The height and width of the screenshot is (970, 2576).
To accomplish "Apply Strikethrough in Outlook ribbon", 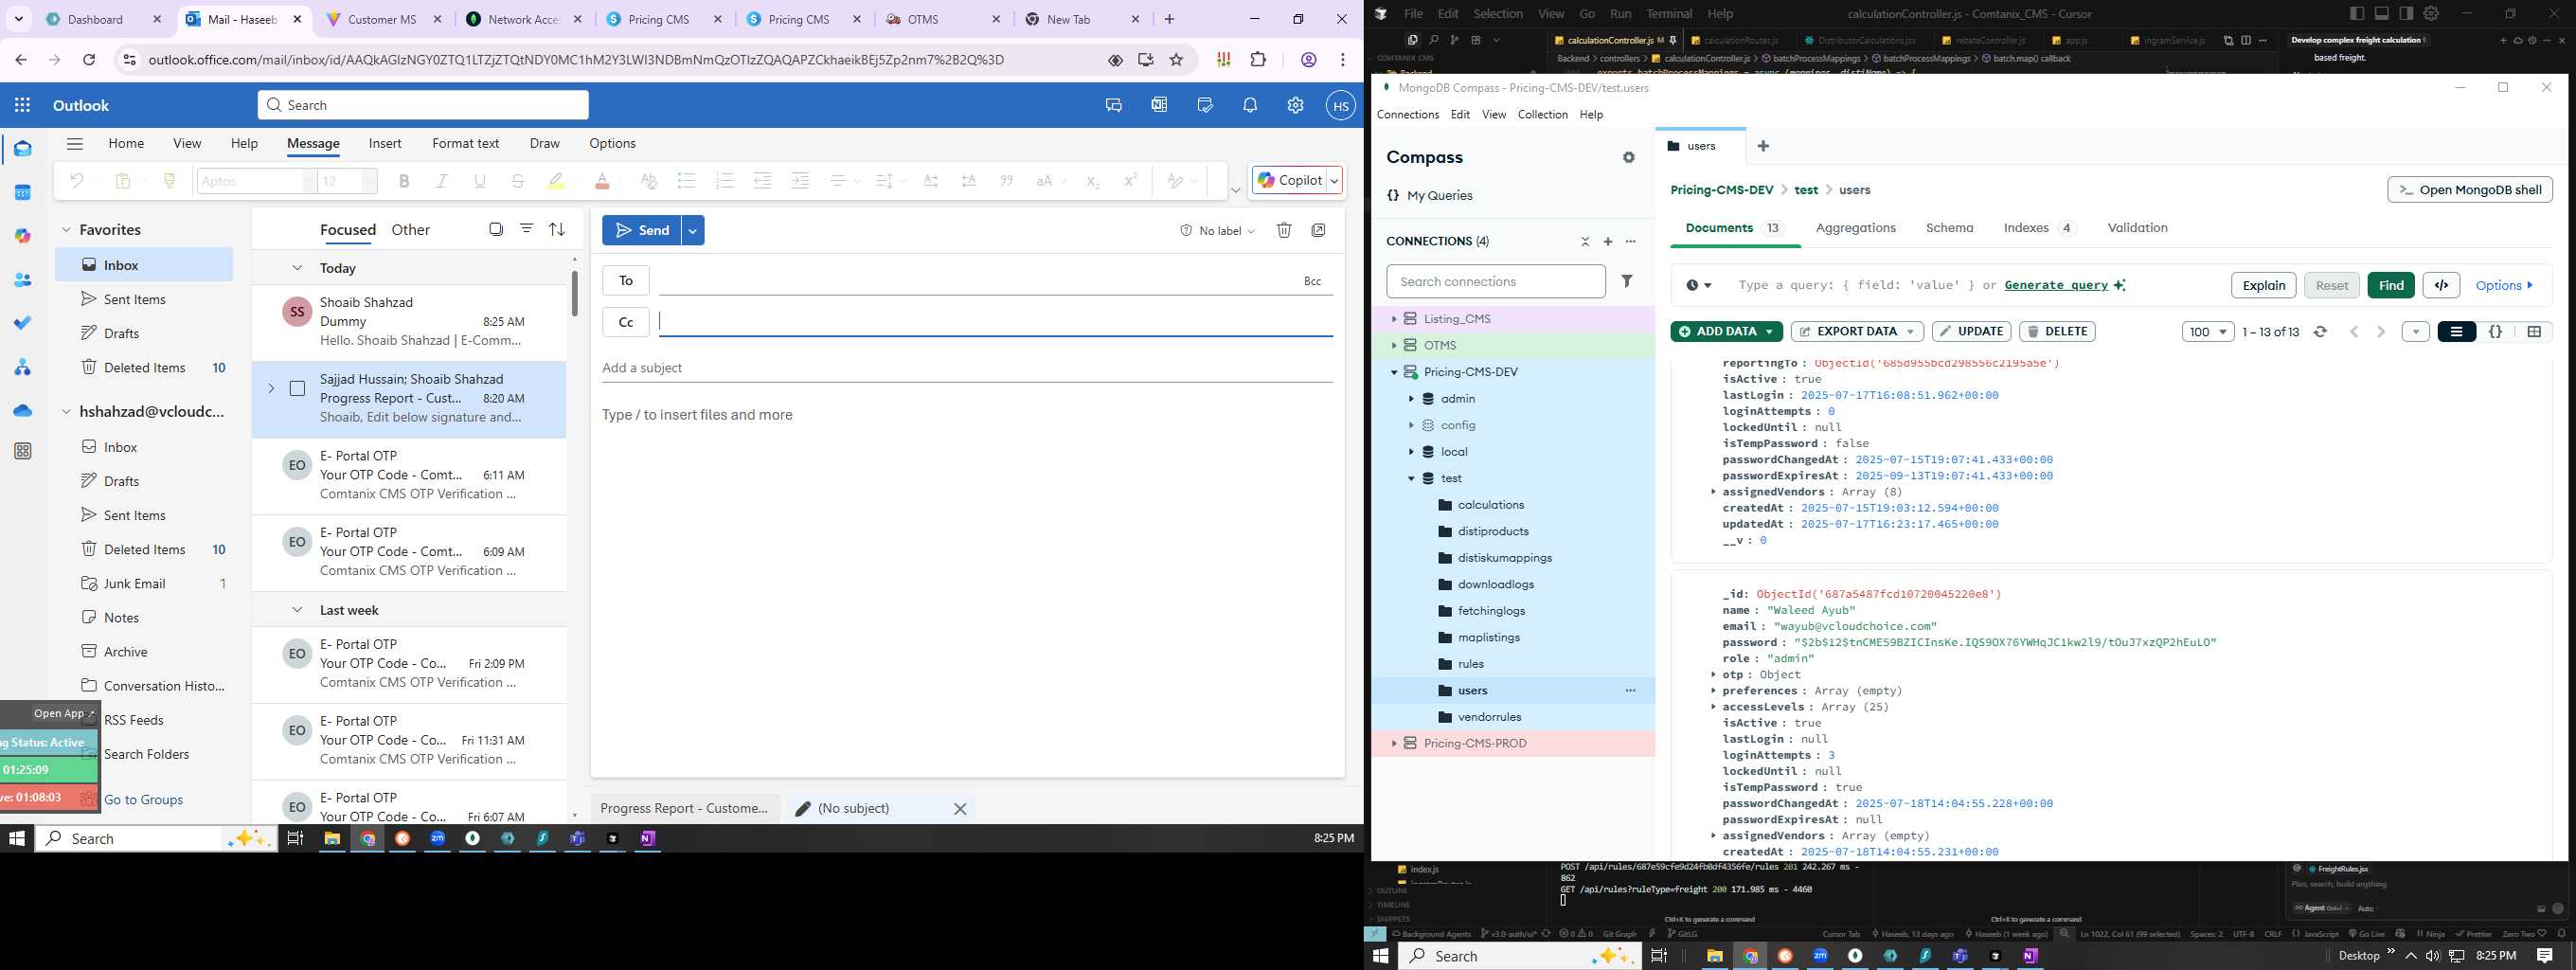I will click(x=518, y=181).
